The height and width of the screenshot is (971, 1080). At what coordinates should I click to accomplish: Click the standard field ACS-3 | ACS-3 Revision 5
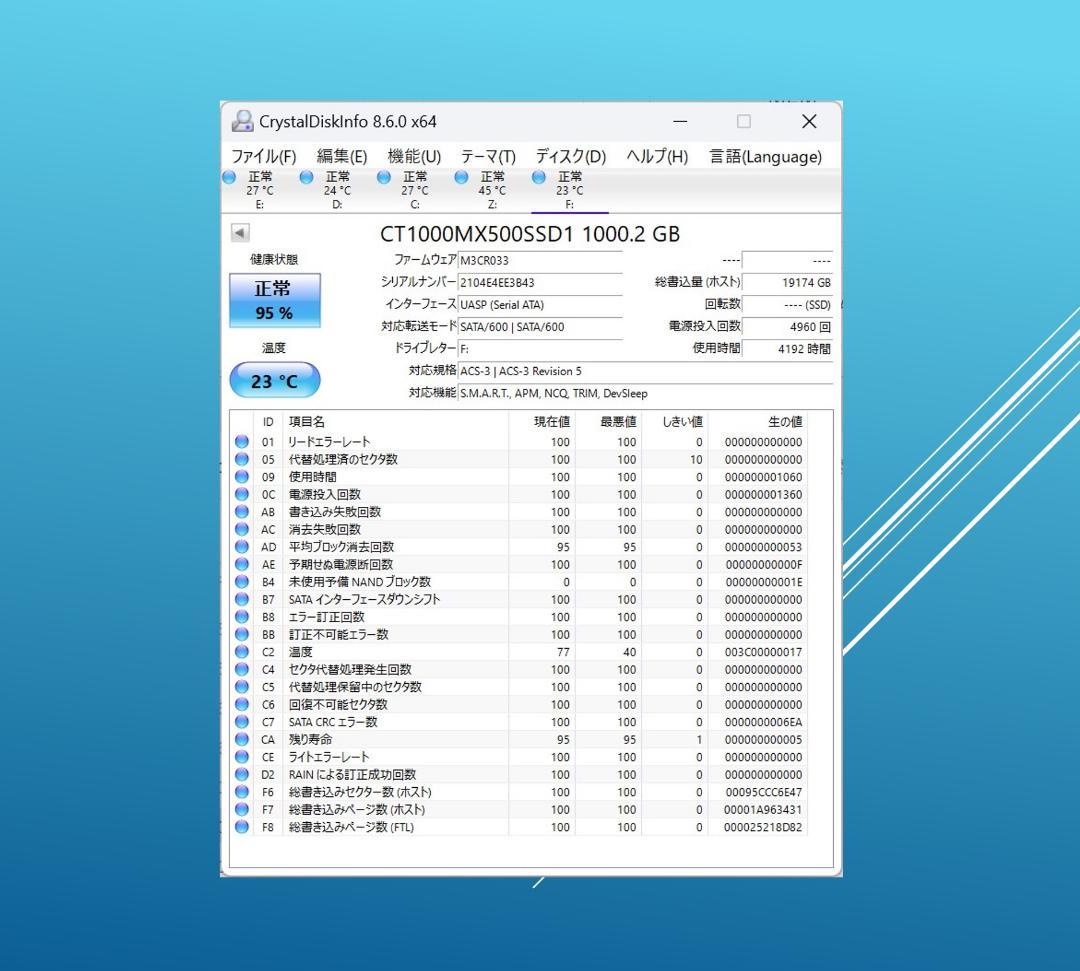point(645,371)
